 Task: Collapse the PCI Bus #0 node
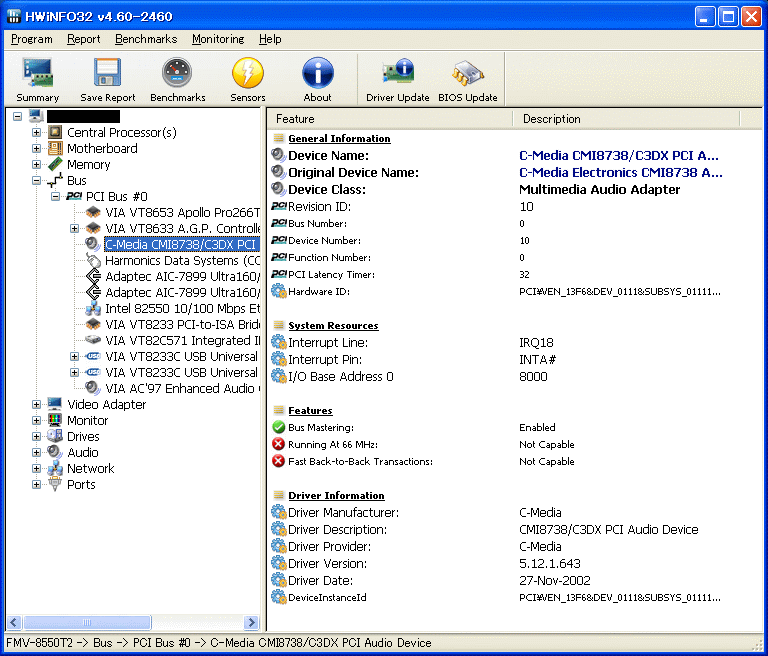[x=56, y=197]
